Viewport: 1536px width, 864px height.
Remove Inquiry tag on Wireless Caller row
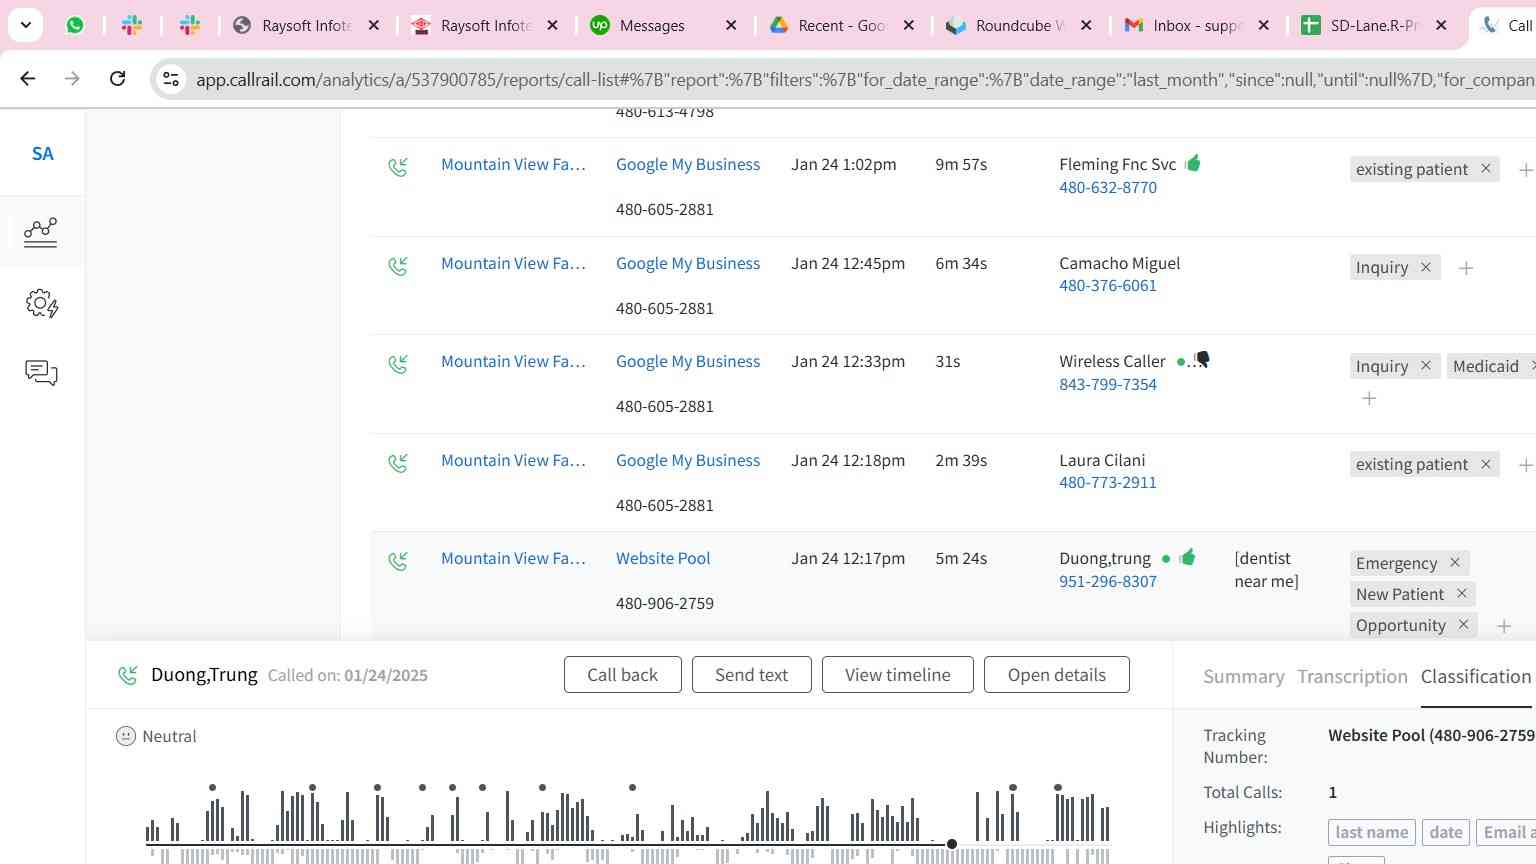[x=1426, y=365]
